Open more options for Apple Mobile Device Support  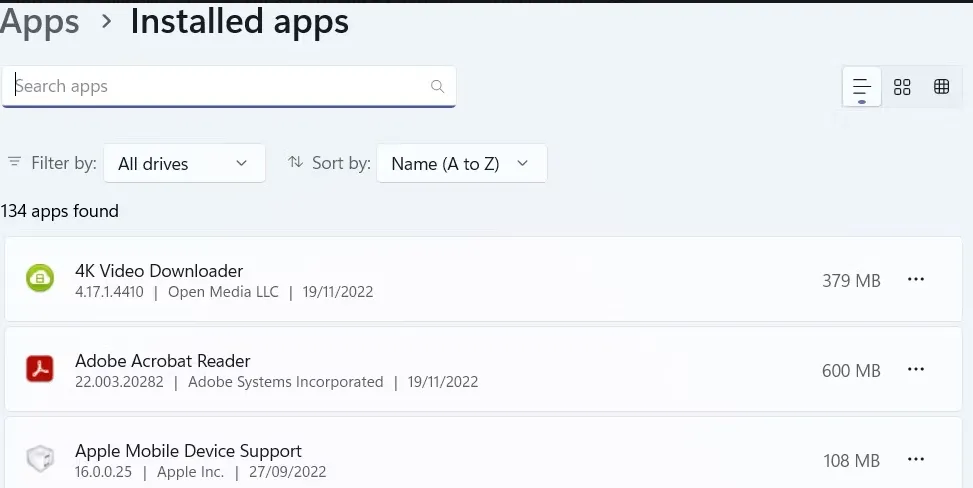pos(916,459)
